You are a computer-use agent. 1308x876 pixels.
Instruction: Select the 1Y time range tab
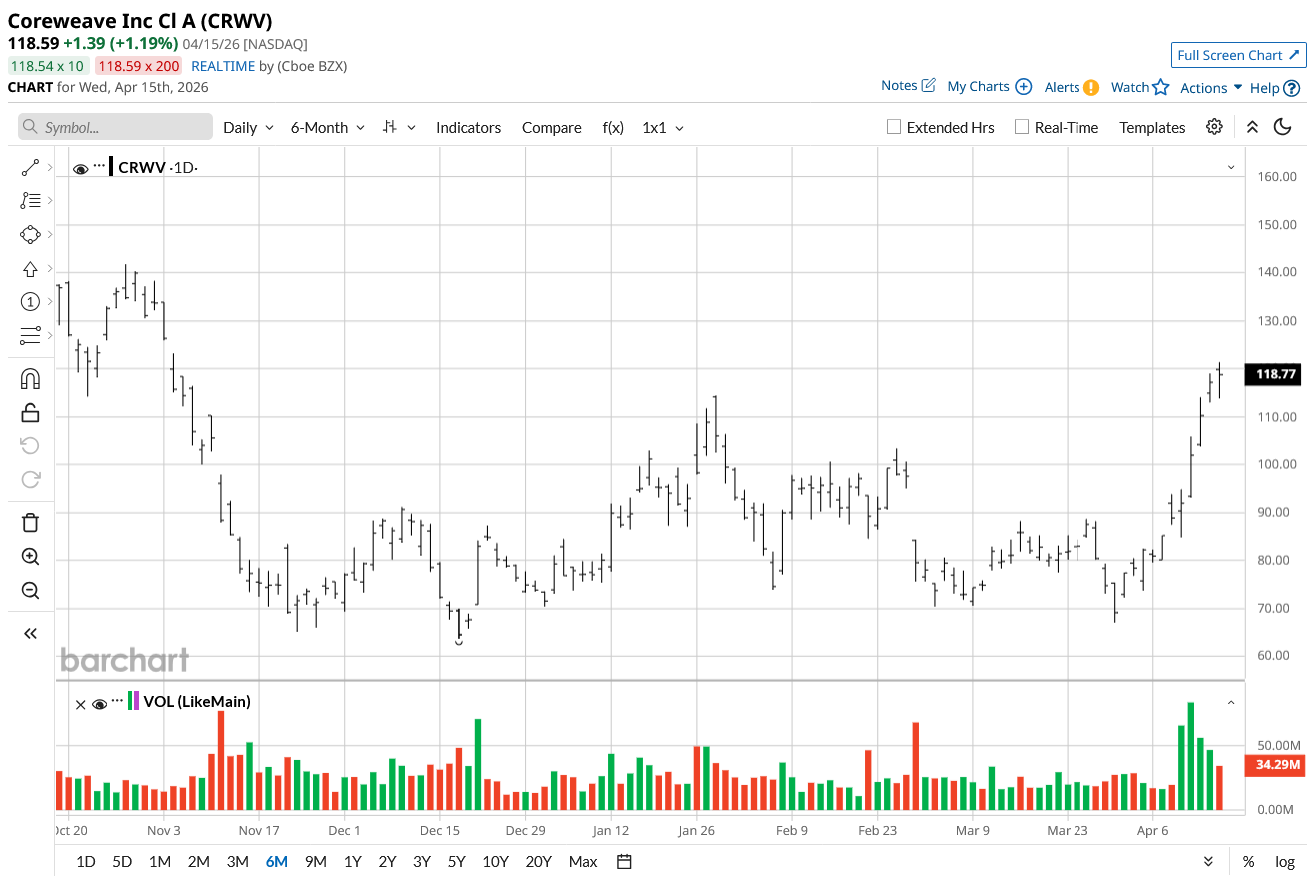point(352,861)
